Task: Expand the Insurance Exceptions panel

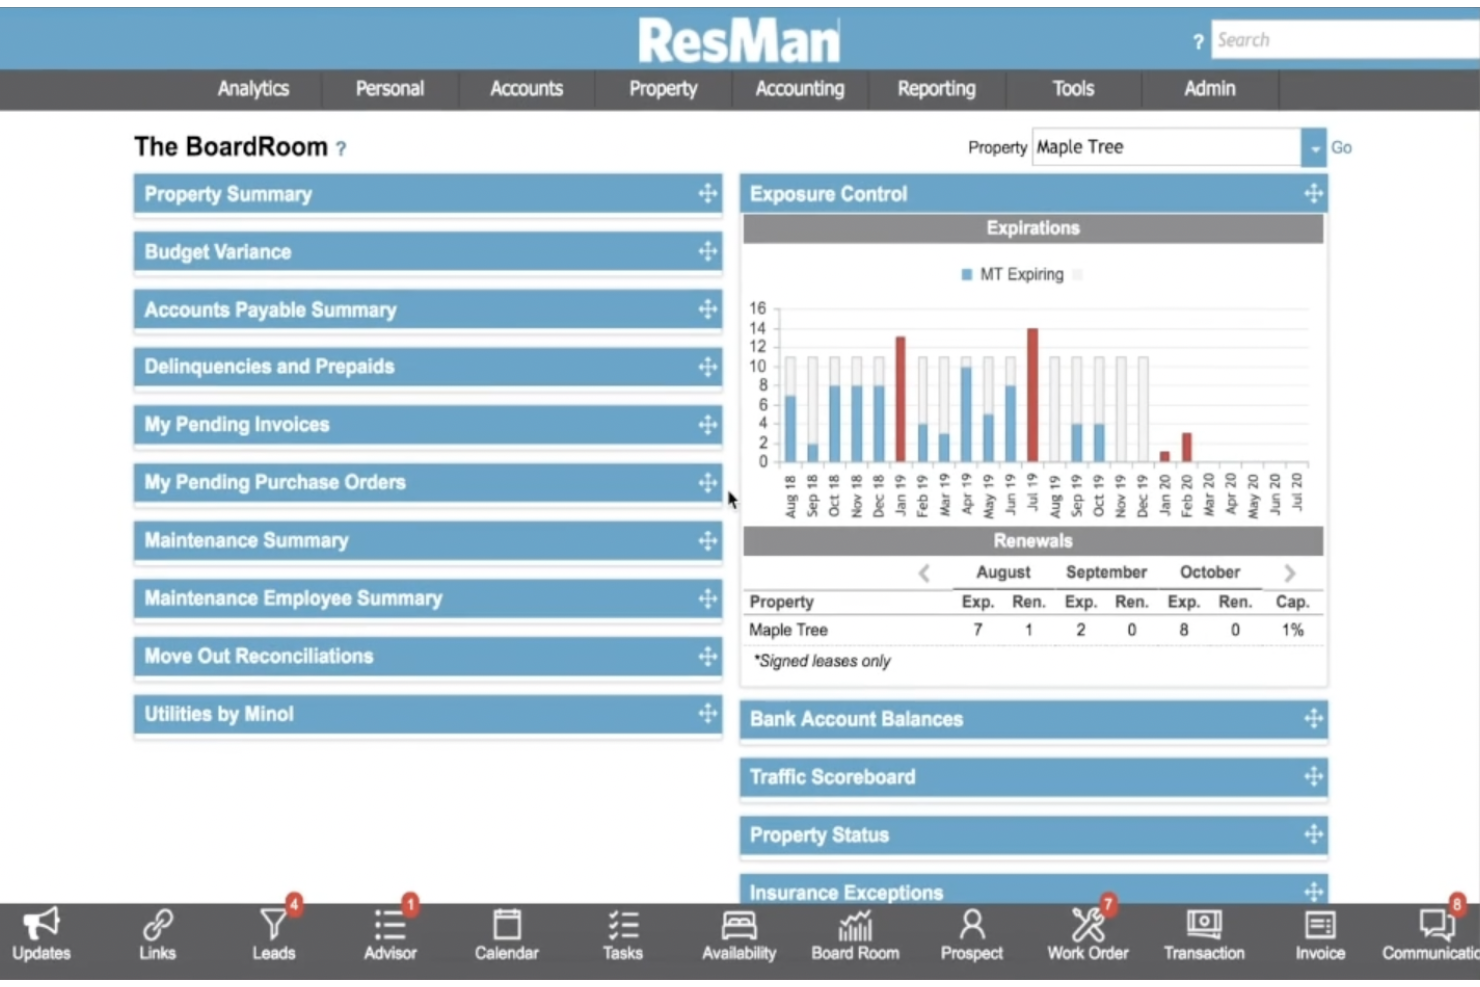Action: [x=1034, y=890]
